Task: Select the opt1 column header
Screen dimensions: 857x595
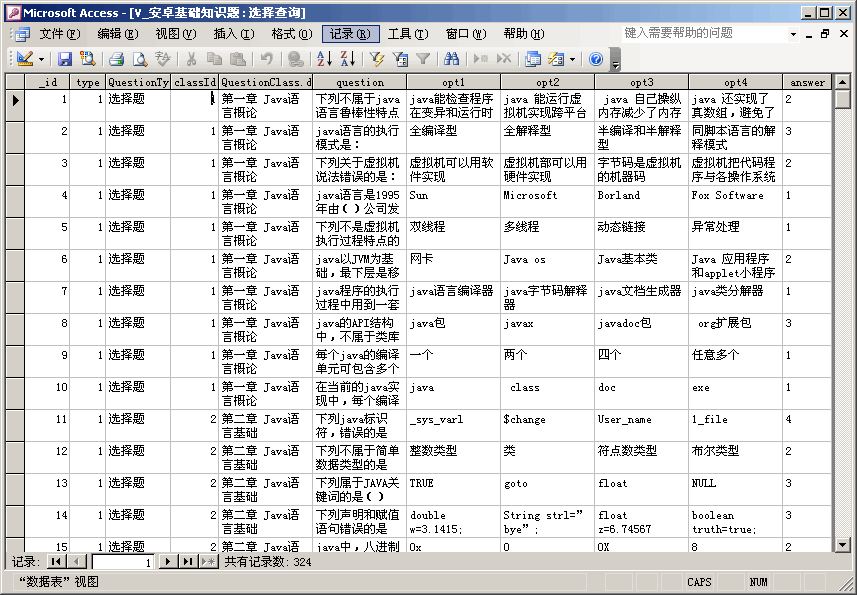Action: (x=453, y=82)
